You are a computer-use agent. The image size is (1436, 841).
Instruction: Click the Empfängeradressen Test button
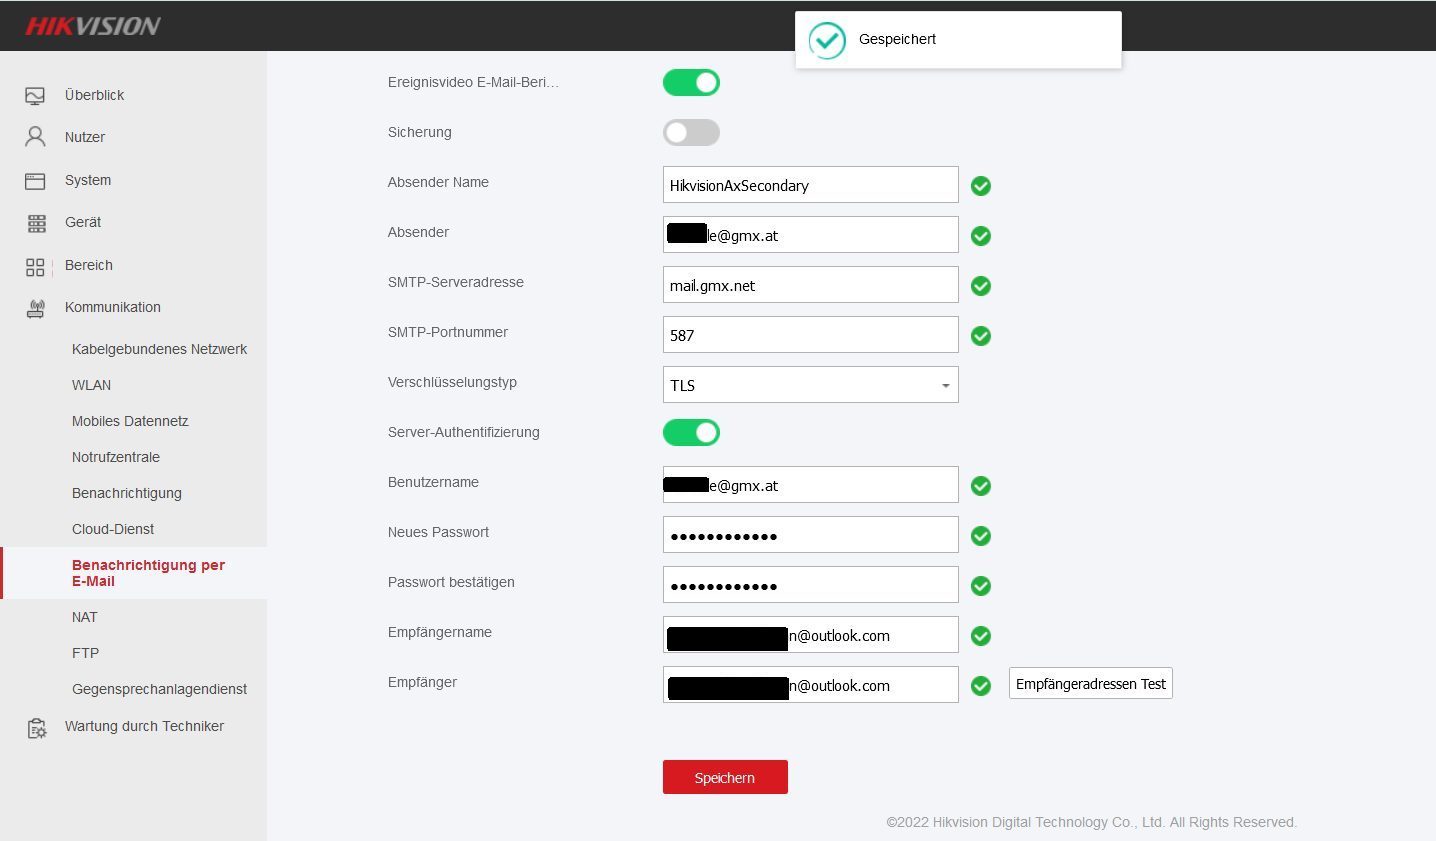(1090, 684)
